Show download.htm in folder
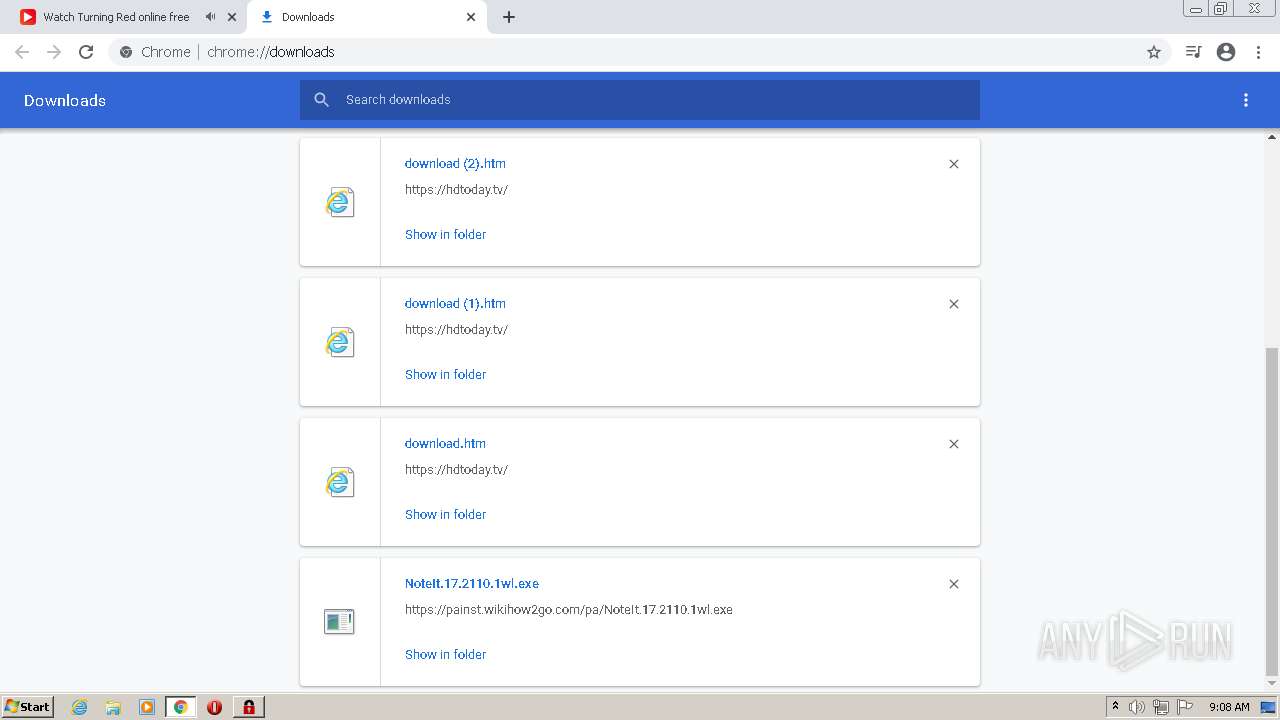Viewport: 1280px width, 720px height. 445,514
